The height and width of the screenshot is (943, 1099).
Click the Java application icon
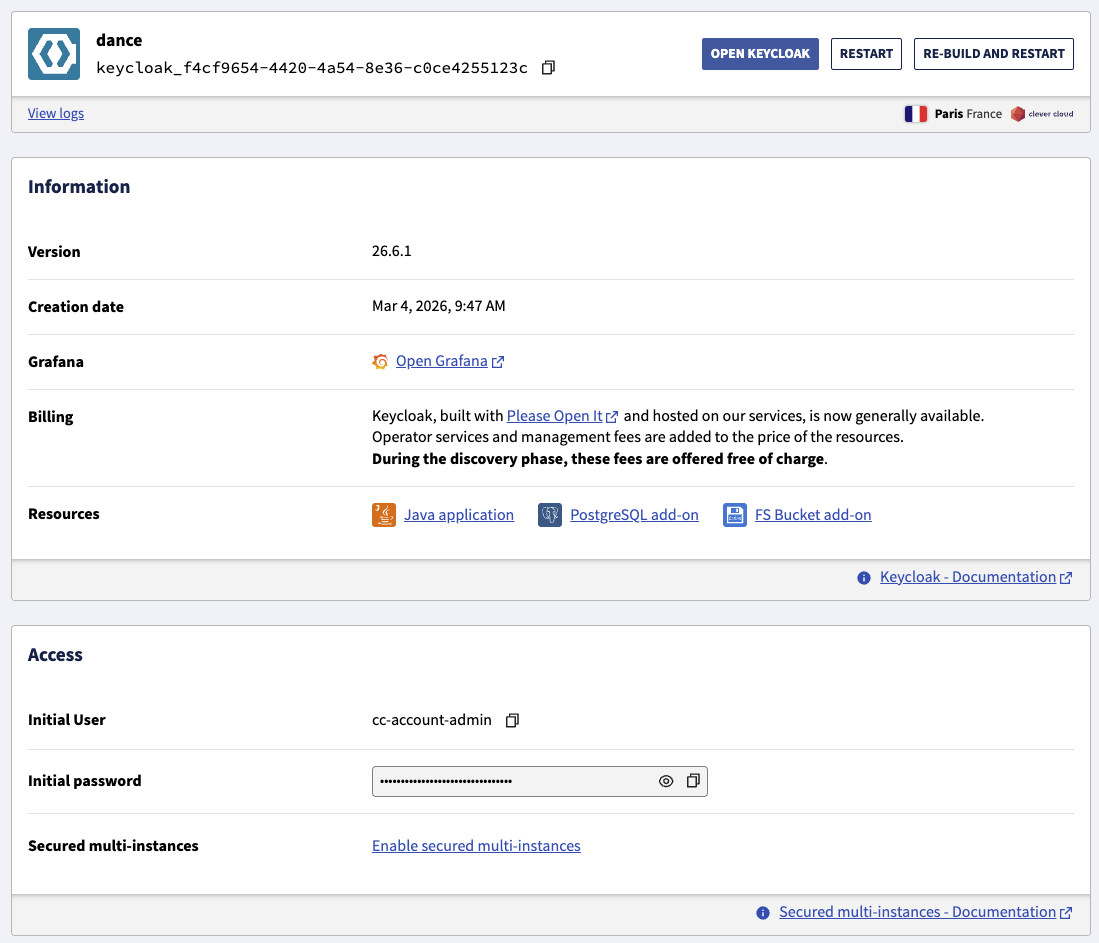(x=384, y=515)
